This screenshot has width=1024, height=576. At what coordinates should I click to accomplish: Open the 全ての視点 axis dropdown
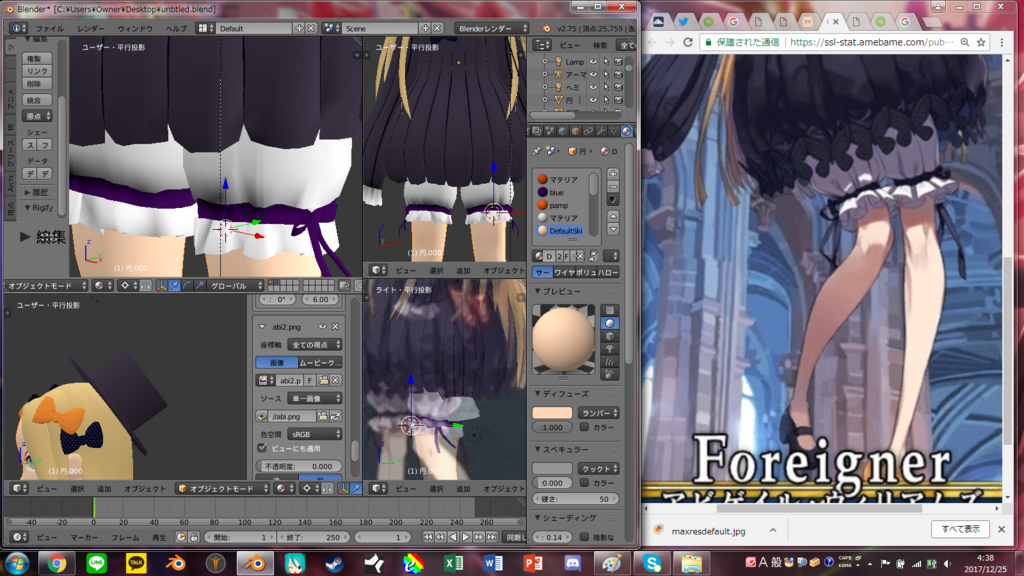click(315, 344)
